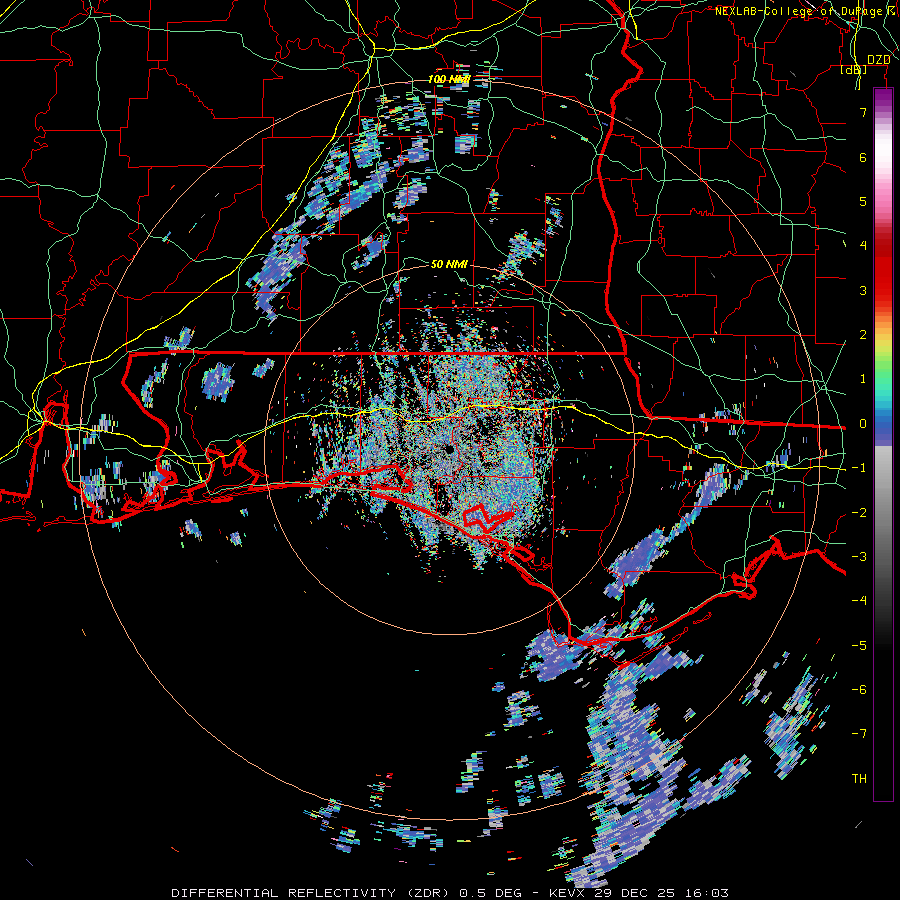
Task: Select the -2 dB scale label
Action: point(859,513)
